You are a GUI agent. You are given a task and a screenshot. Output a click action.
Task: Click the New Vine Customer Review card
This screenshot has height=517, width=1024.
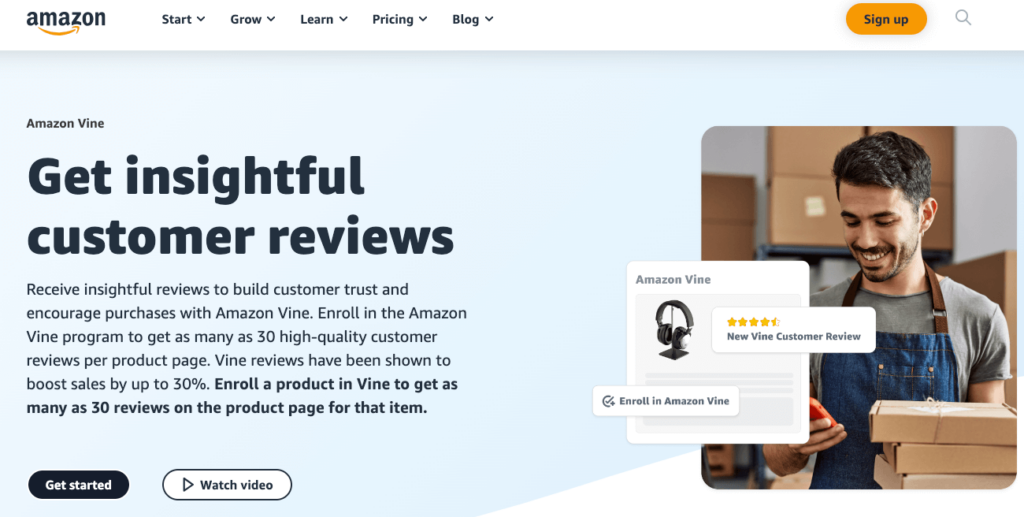click(793, 330)
